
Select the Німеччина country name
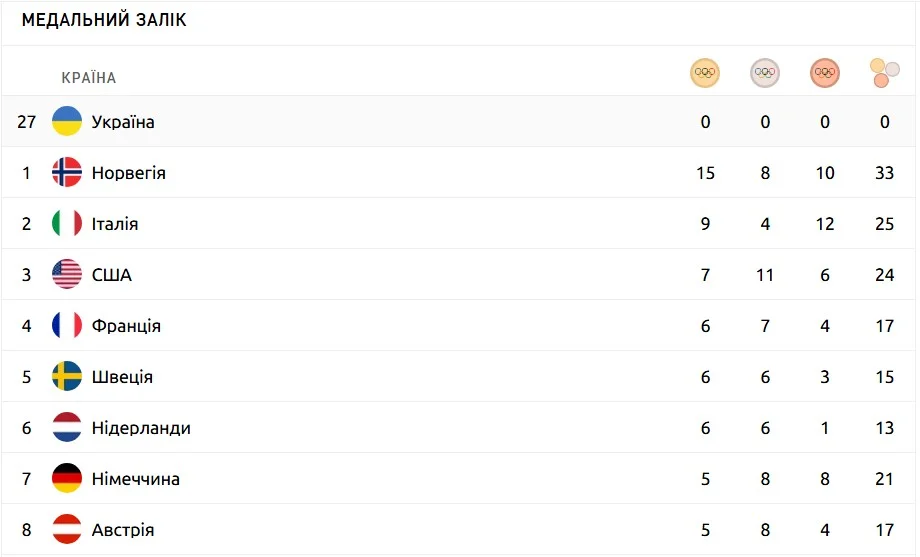tap(136, 479)
